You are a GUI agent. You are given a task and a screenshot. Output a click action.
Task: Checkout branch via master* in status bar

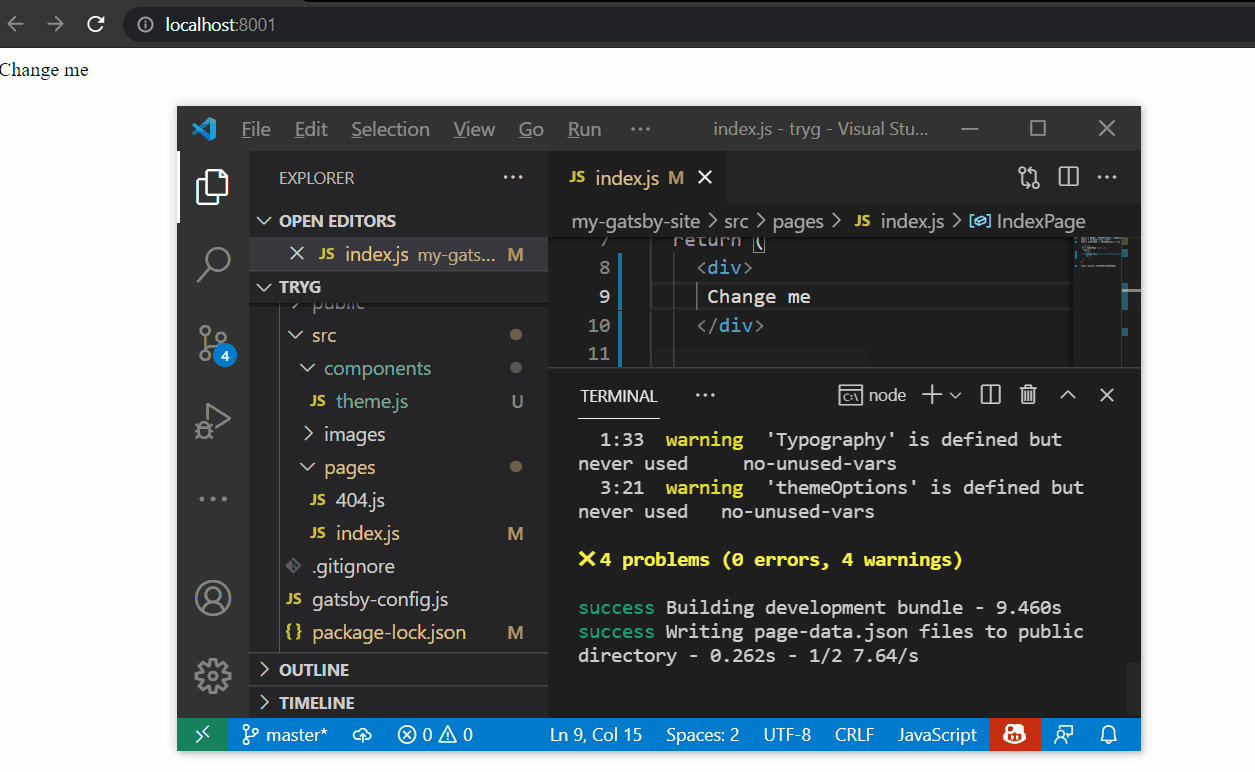(x=285, y=734)
